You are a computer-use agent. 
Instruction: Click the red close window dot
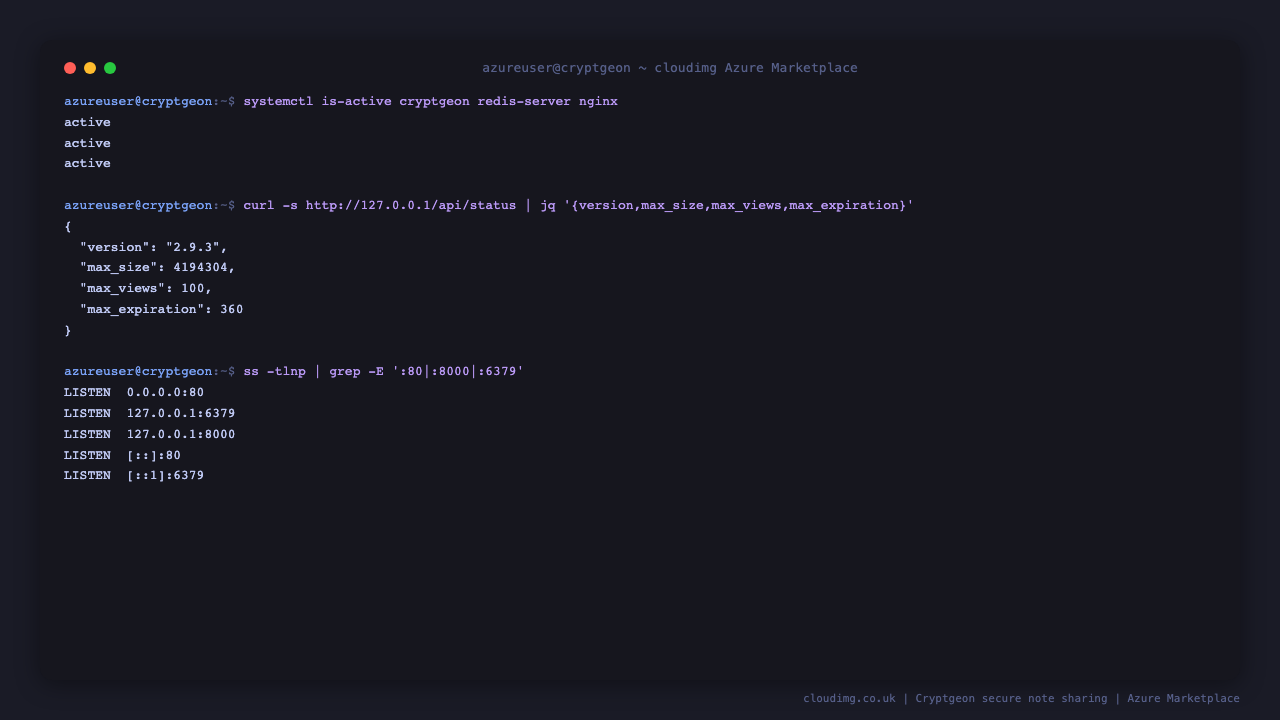(x=70, y=68)
